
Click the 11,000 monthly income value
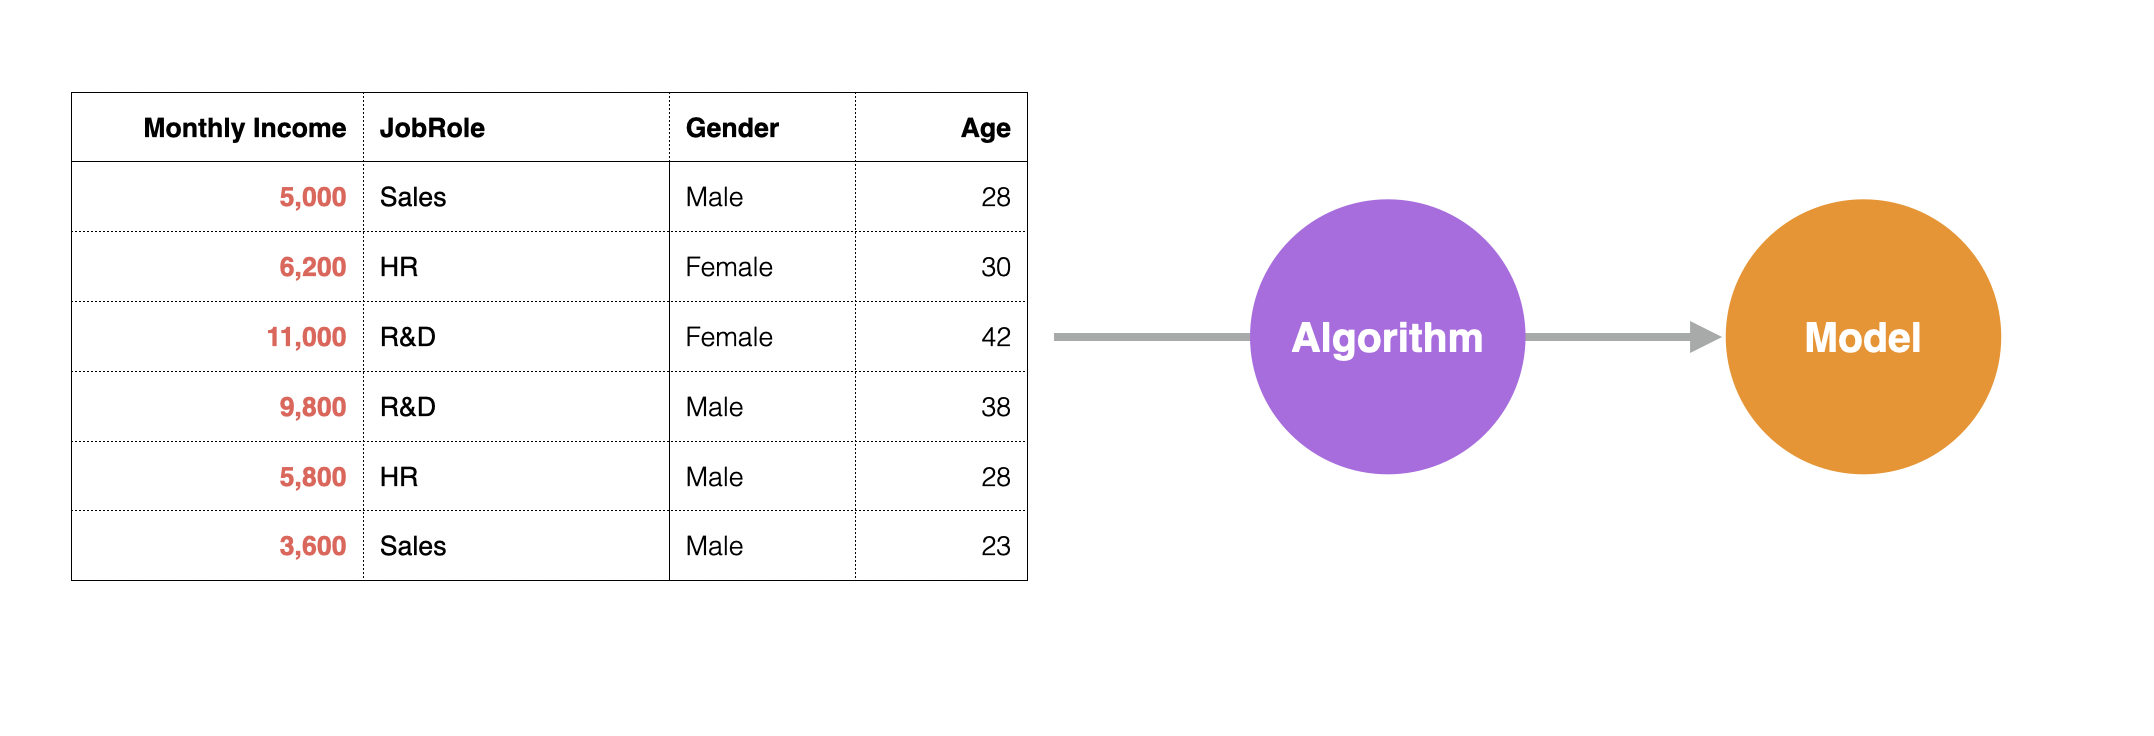click(306, 337)
